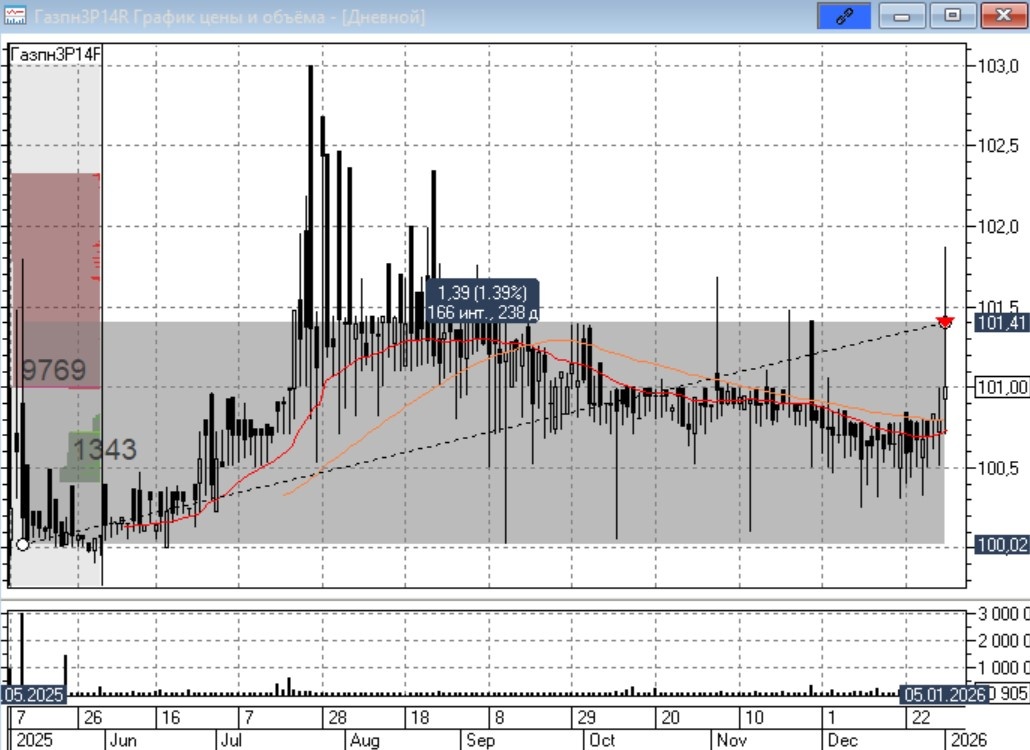Click the chart window icon in title bar
Image resolution: width=1030 pixels, height=750 pixels.
(14, 15)
